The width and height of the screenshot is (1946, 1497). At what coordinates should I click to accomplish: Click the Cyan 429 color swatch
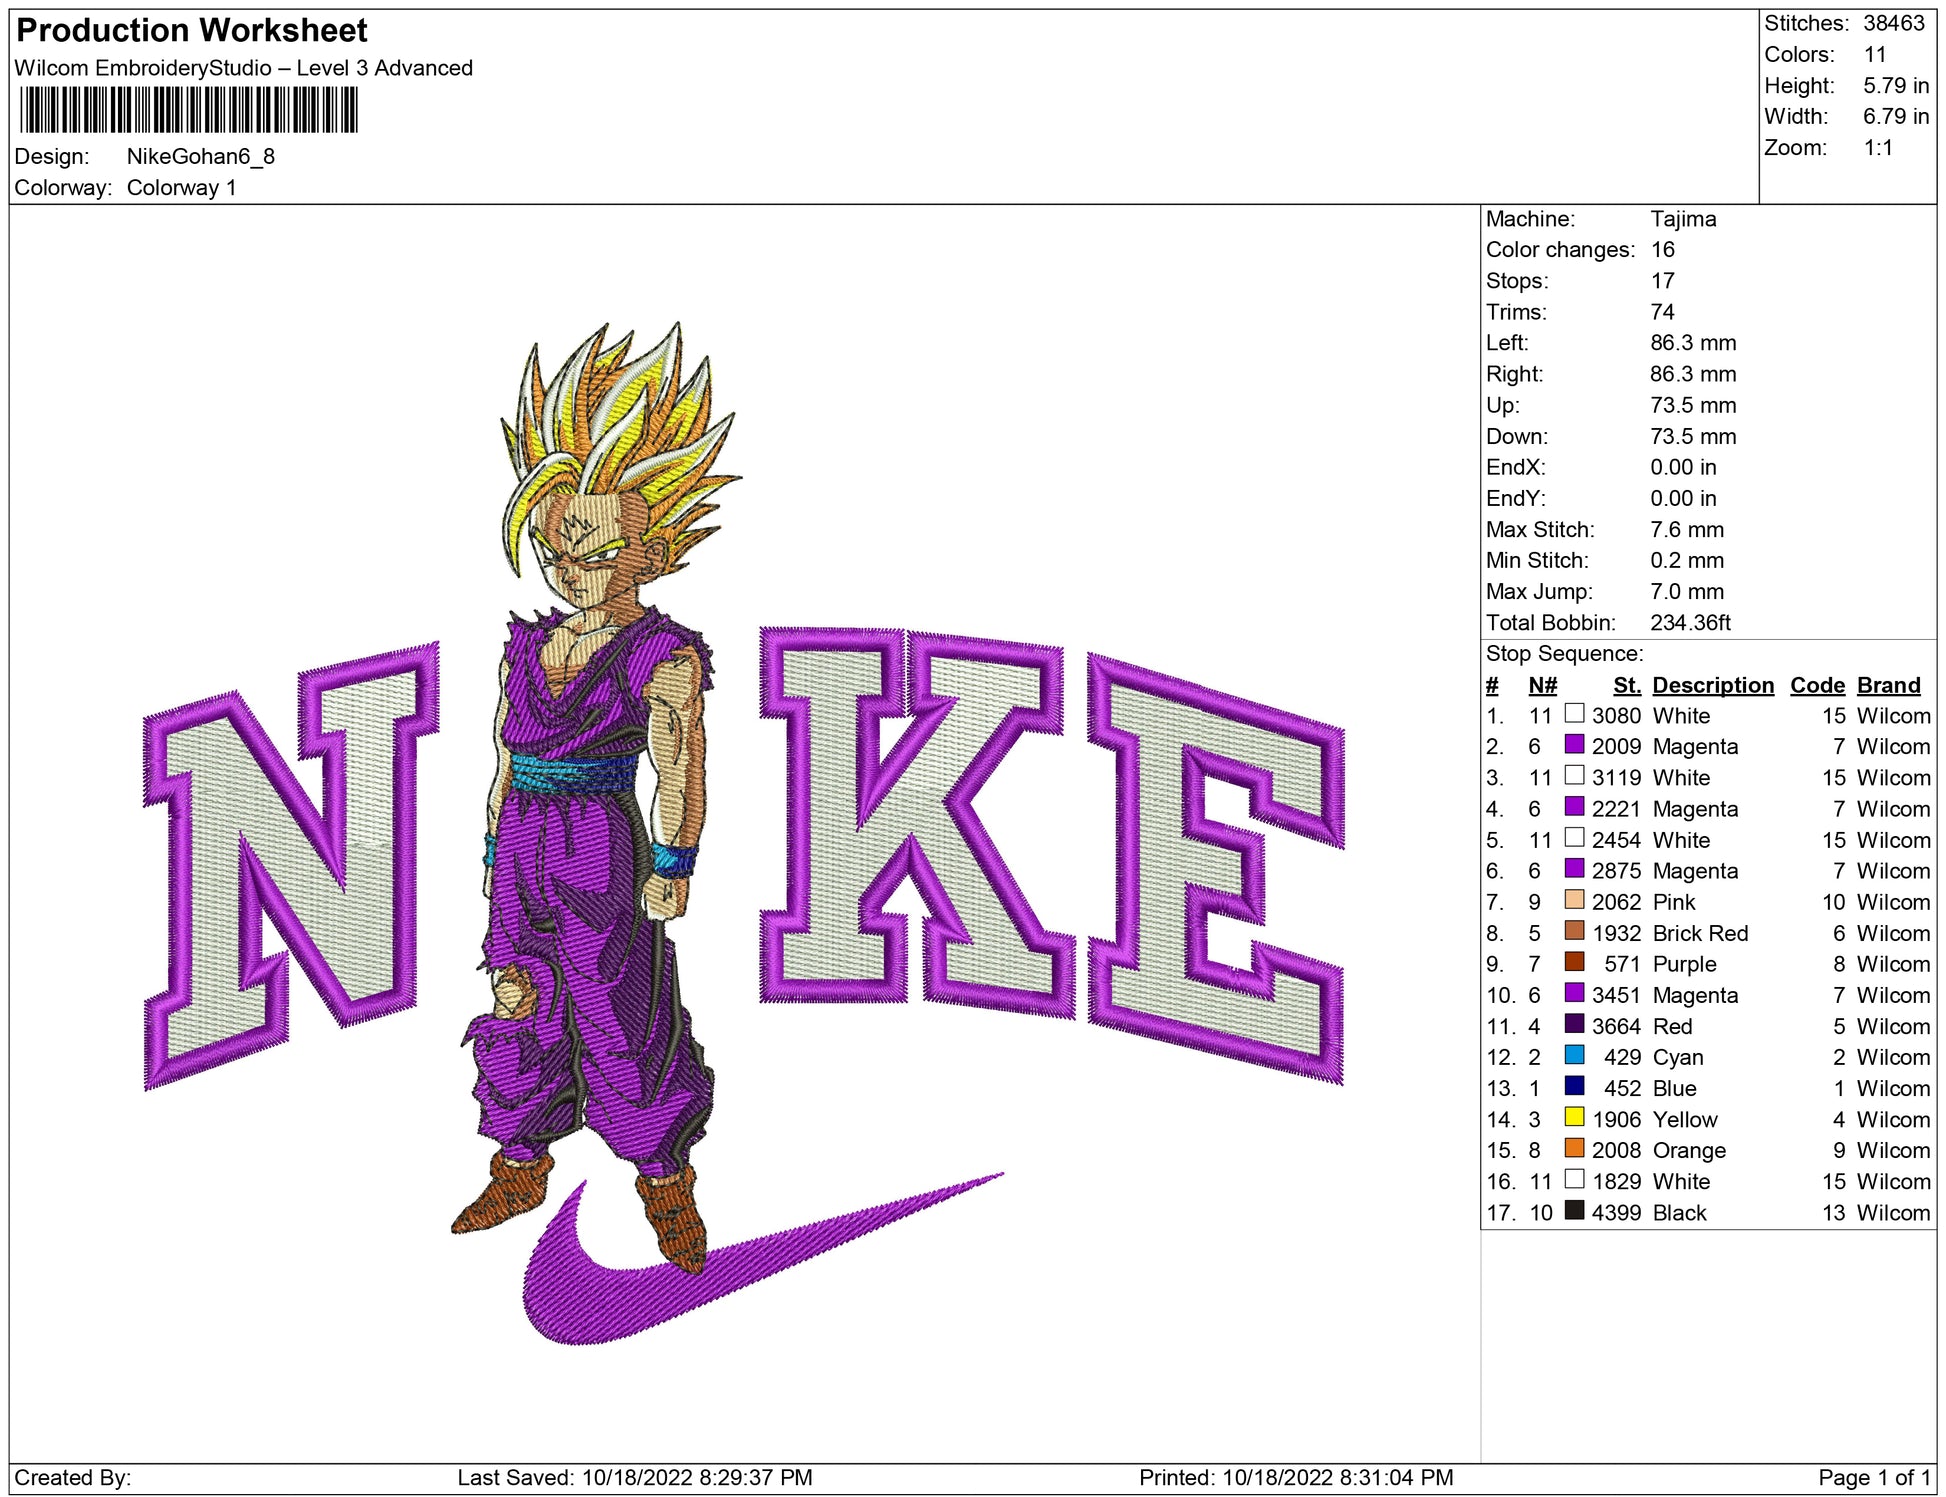coord(1574,1055)
